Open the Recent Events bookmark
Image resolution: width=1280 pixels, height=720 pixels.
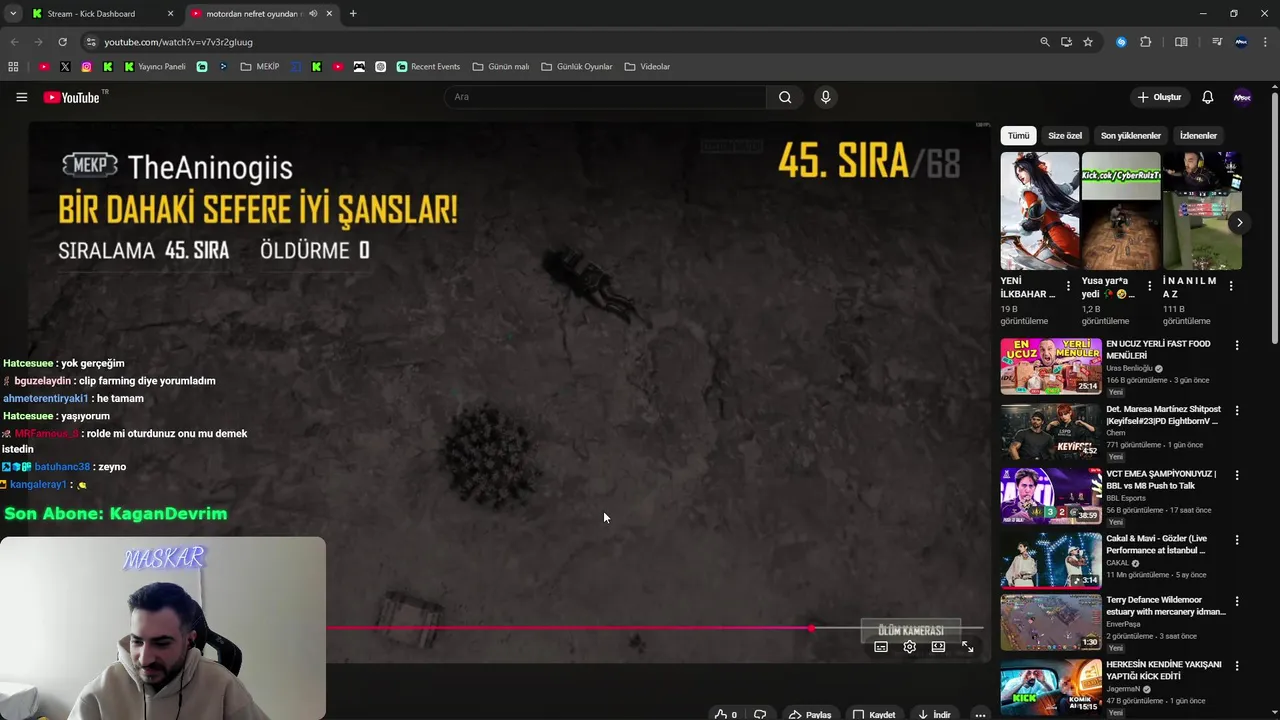428,67
